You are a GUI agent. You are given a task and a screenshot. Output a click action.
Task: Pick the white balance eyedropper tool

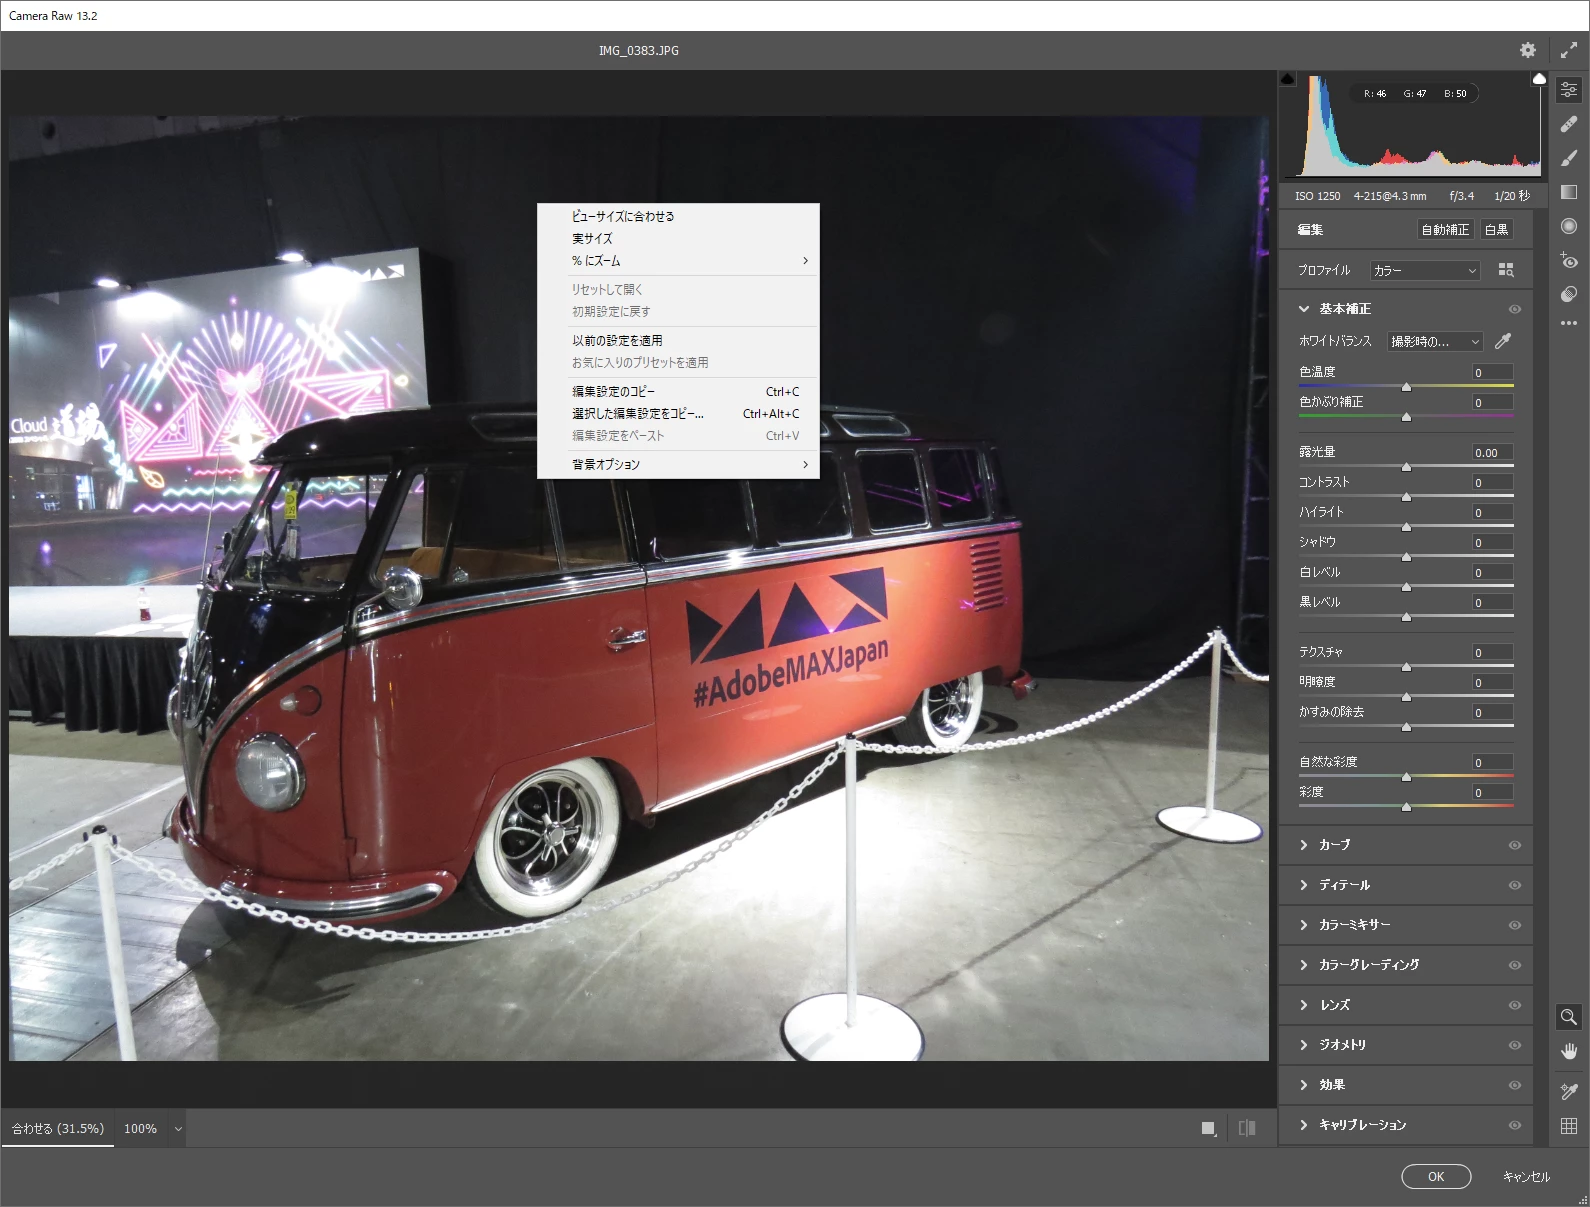point(1502,341)
